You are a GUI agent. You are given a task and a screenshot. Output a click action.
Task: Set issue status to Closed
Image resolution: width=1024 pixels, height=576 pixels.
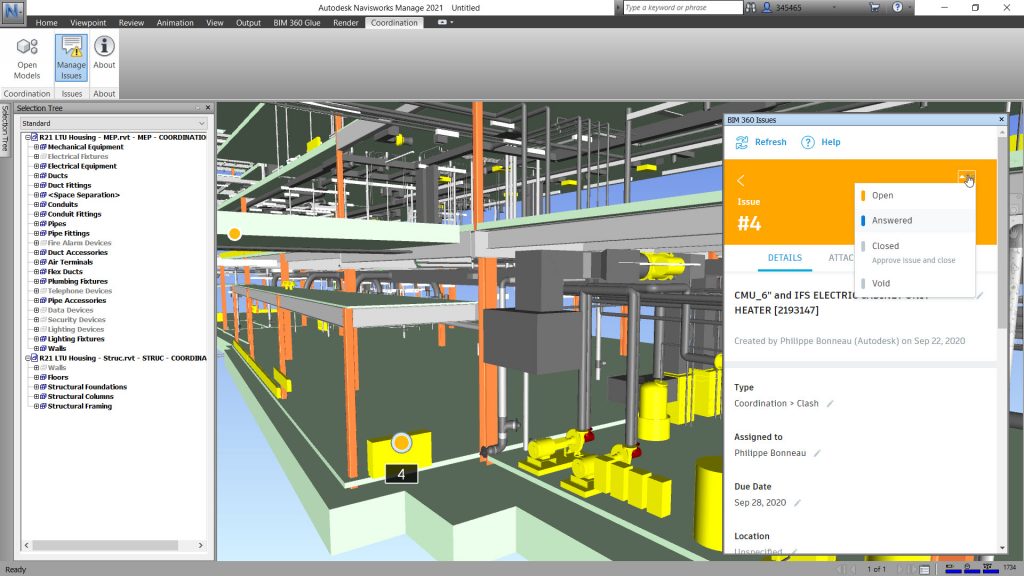tap(915, 252)
